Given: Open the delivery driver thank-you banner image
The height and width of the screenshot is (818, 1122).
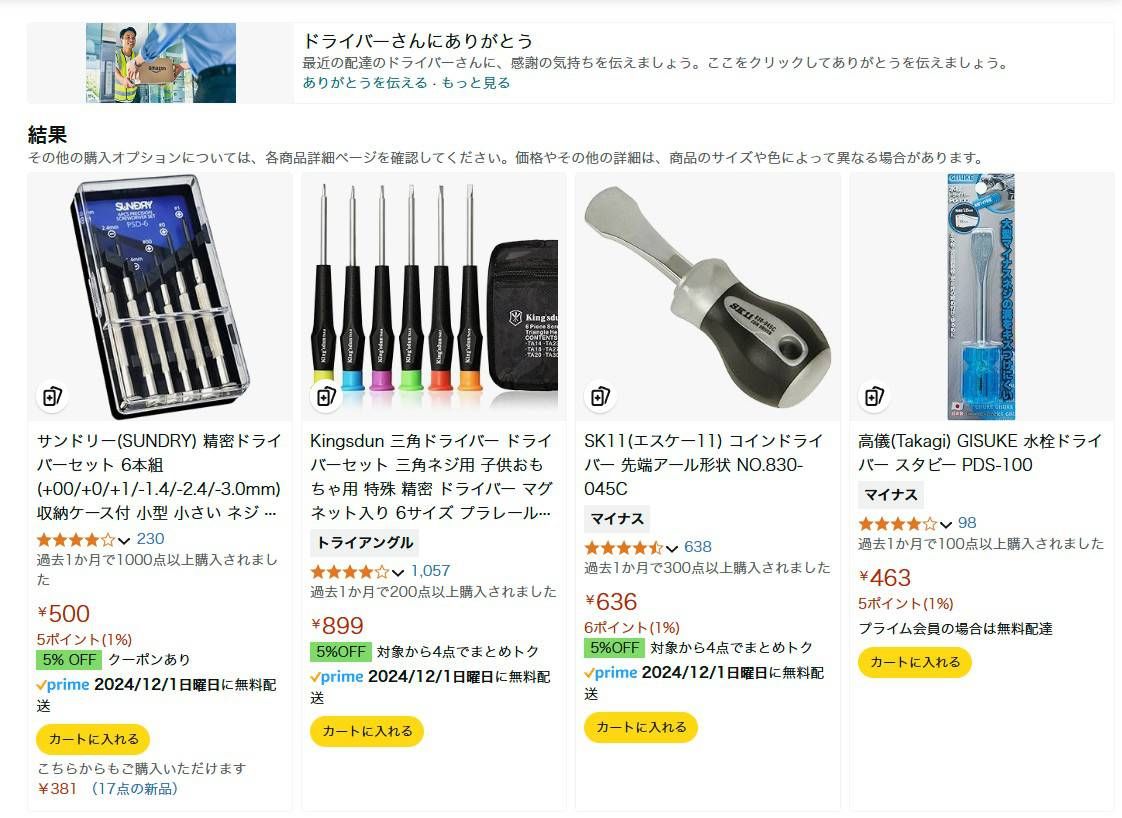Looking at the screenshot, I should pos(161,63).
